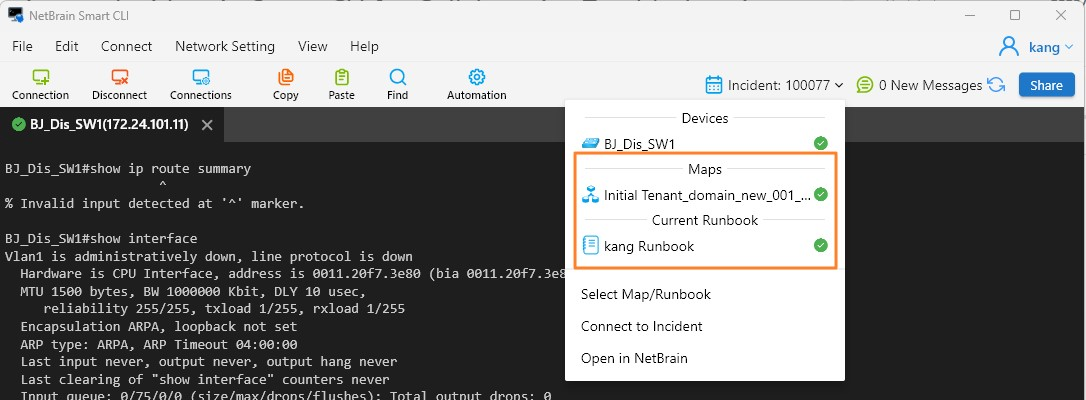Image resolution: width=1086 pixels, height=400 pixels.
Task: Click the 'Last input never' terminal line
Action: (208, 361)
